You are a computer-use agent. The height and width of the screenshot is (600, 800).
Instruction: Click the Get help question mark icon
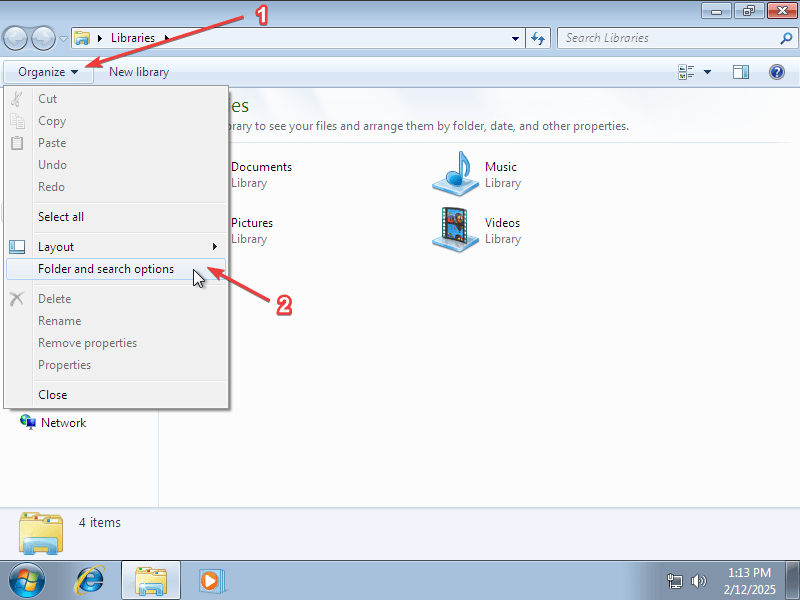click(776, 72)
